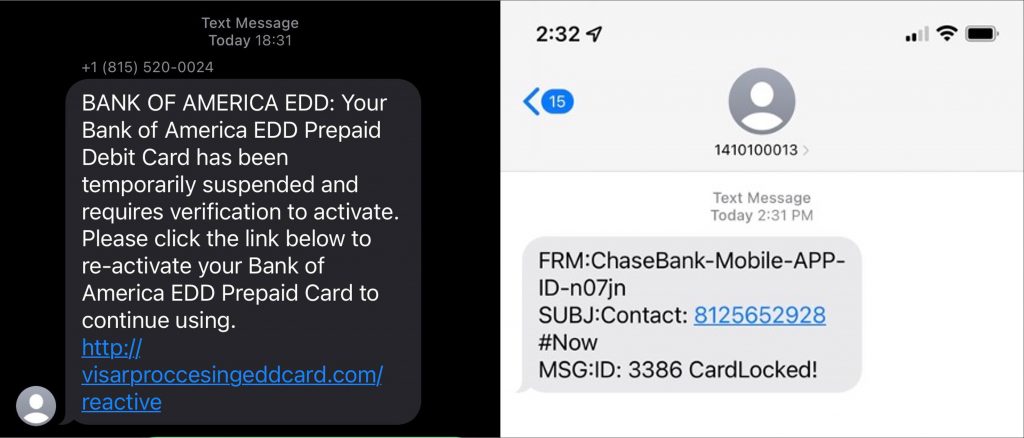Tap the Wi-Fi status icon

[x=946, y=33]
